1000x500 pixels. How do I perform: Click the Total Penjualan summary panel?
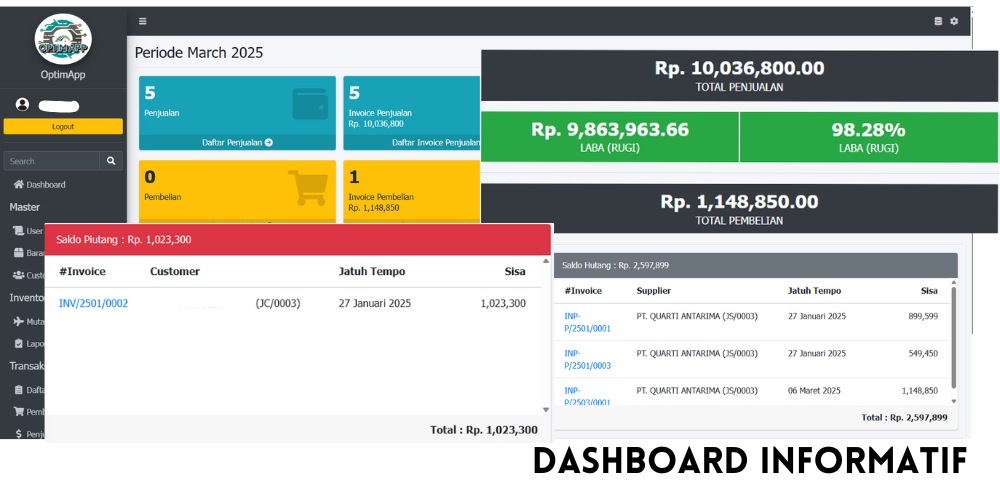(739, 76)
